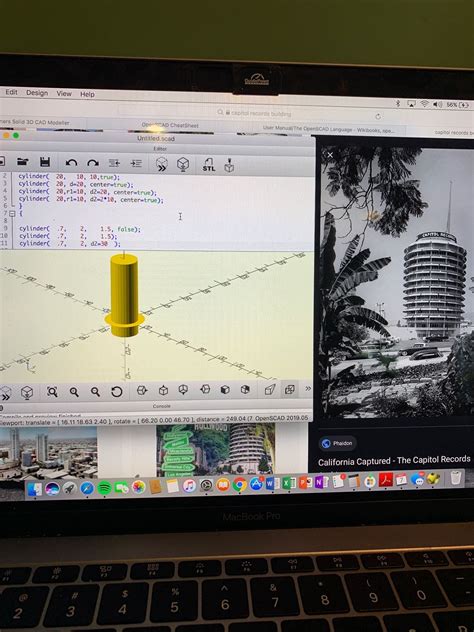Undo the last edit in the editor toolbar

[x=71, y=163]
